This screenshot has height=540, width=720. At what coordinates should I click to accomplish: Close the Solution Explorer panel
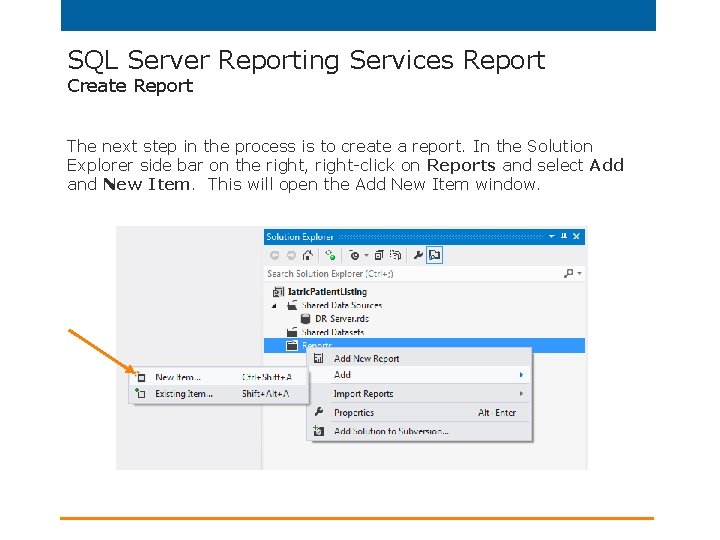(x=576, y=236)
